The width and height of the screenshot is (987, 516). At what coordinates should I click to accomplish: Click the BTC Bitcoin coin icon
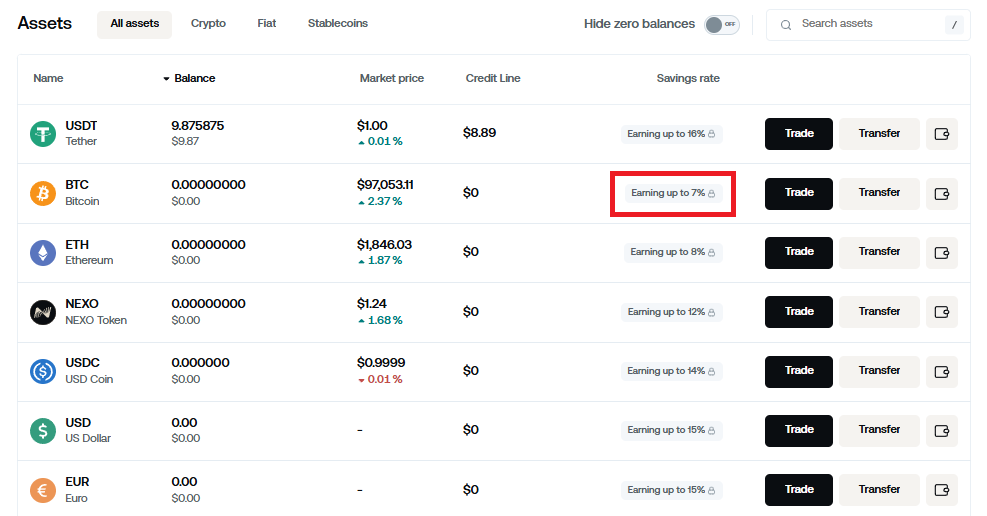pyautogui.click(x=43, y=193)
